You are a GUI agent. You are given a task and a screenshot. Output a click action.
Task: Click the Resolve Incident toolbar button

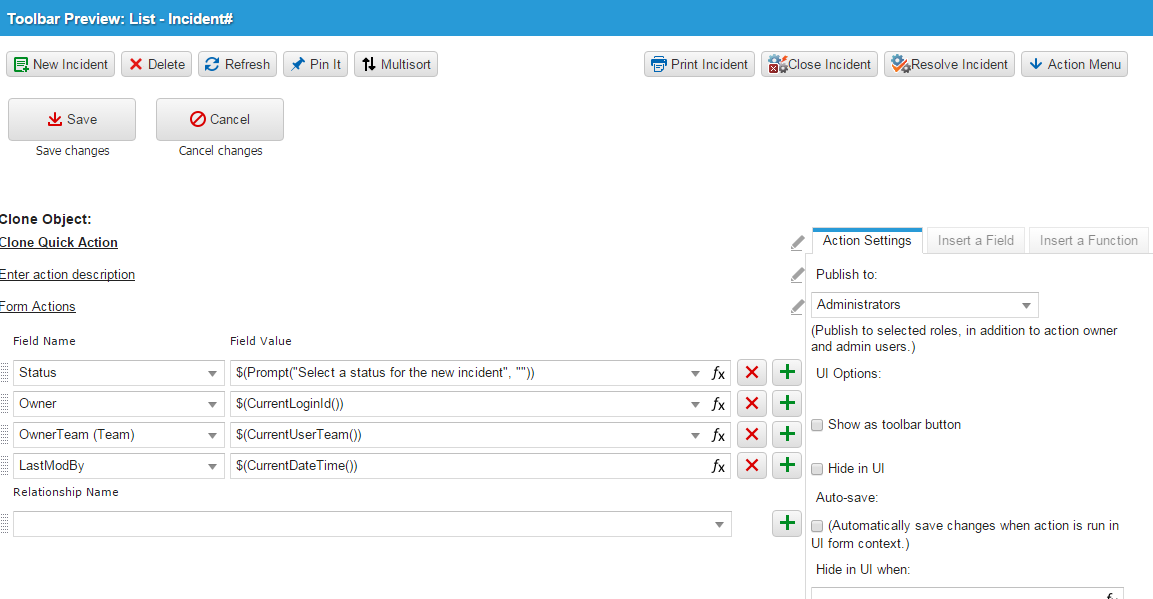(949, 65)
